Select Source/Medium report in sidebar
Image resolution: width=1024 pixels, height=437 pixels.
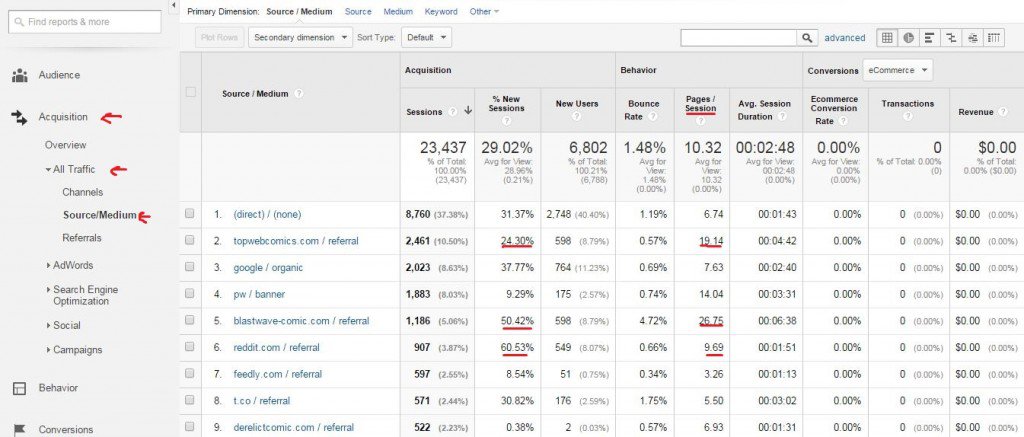(100, 215)
